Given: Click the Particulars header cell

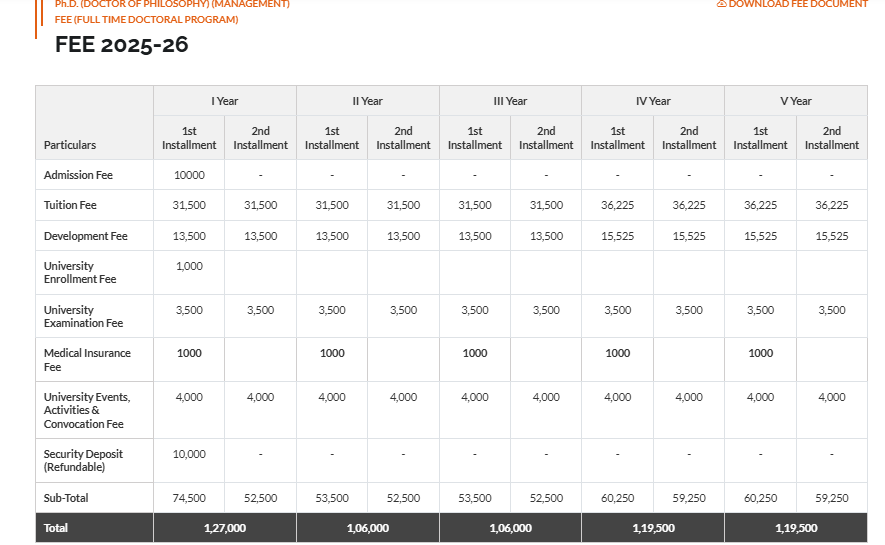Looking at the screenshot, I should tap(70, 145).
